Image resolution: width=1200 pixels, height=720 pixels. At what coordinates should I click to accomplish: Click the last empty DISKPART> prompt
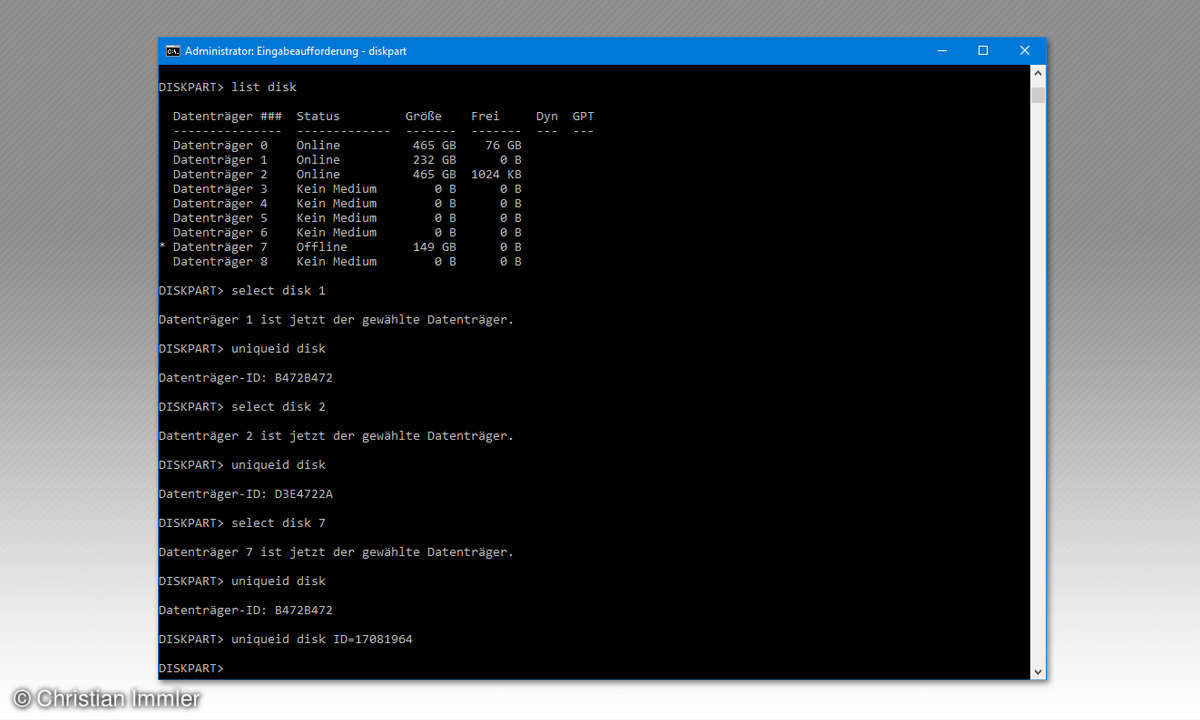click(x=192, y=668)
